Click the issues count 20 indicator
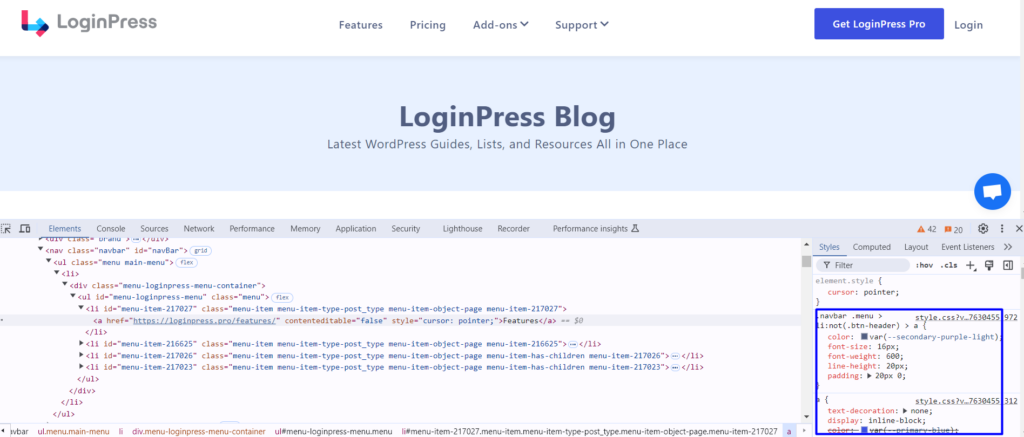The image size is (1024, 437). 953,229
